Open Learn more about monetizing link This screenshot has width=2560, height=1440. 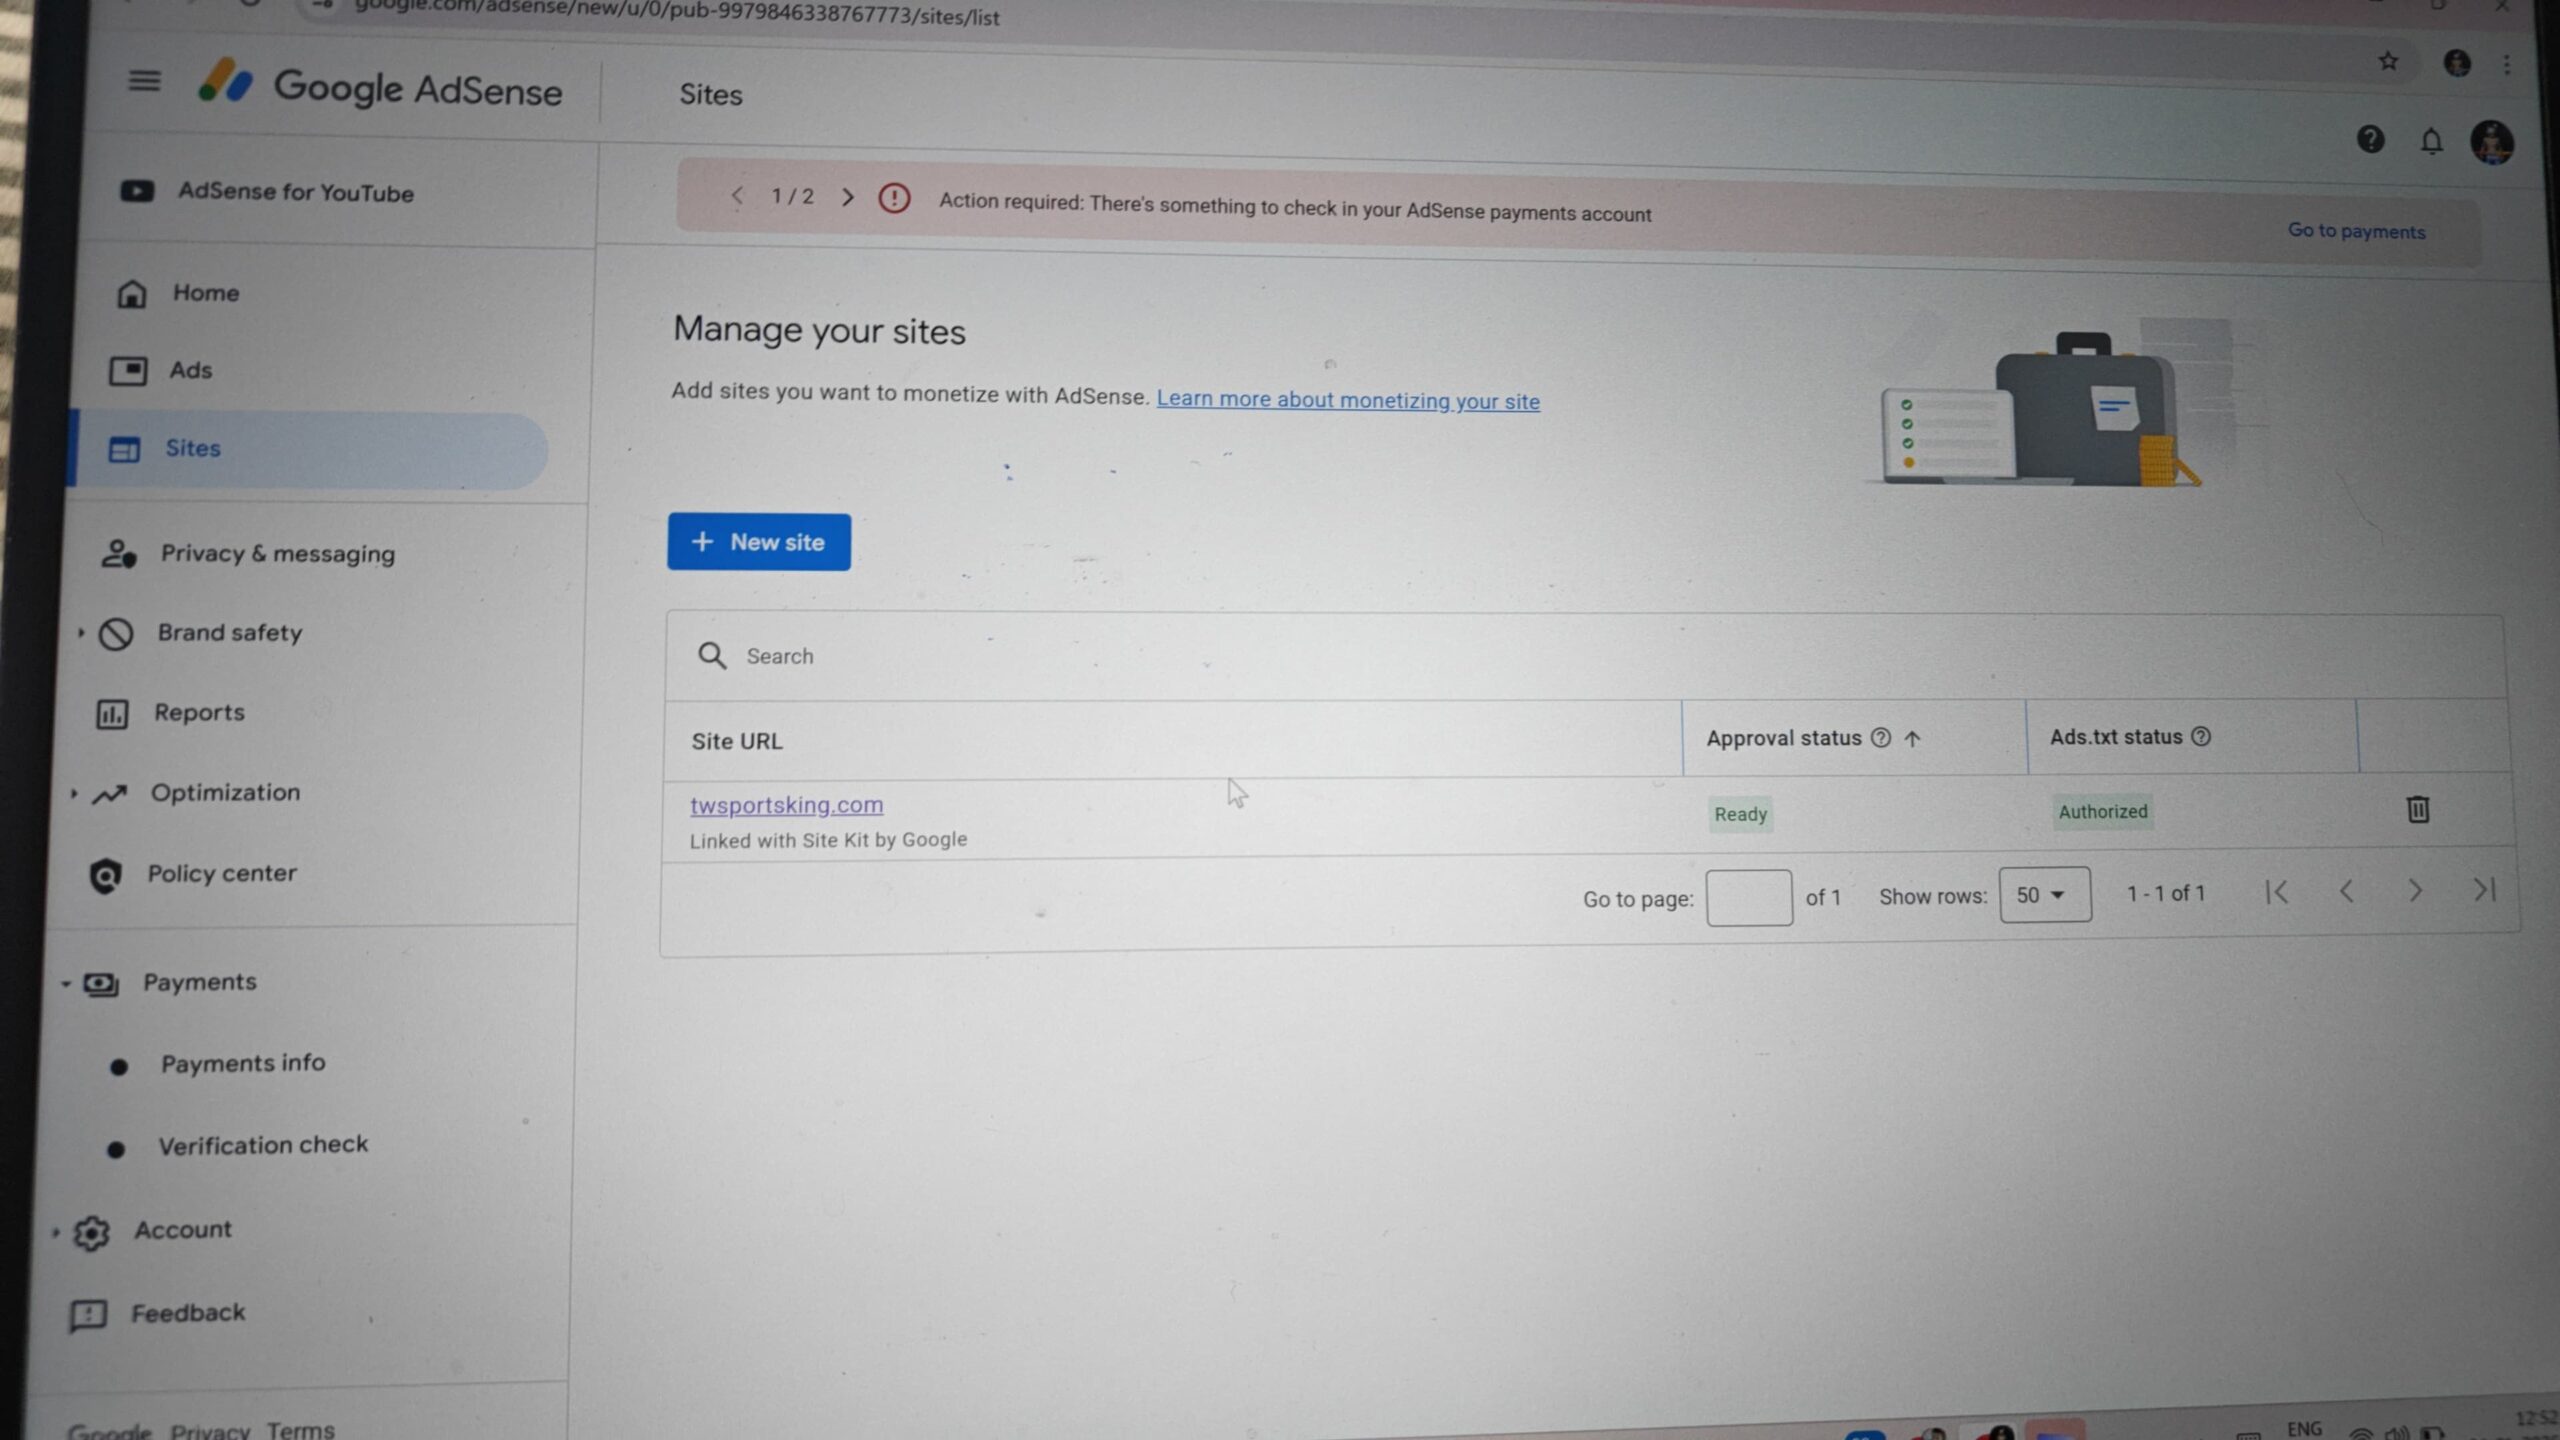tap(1348, 400)
